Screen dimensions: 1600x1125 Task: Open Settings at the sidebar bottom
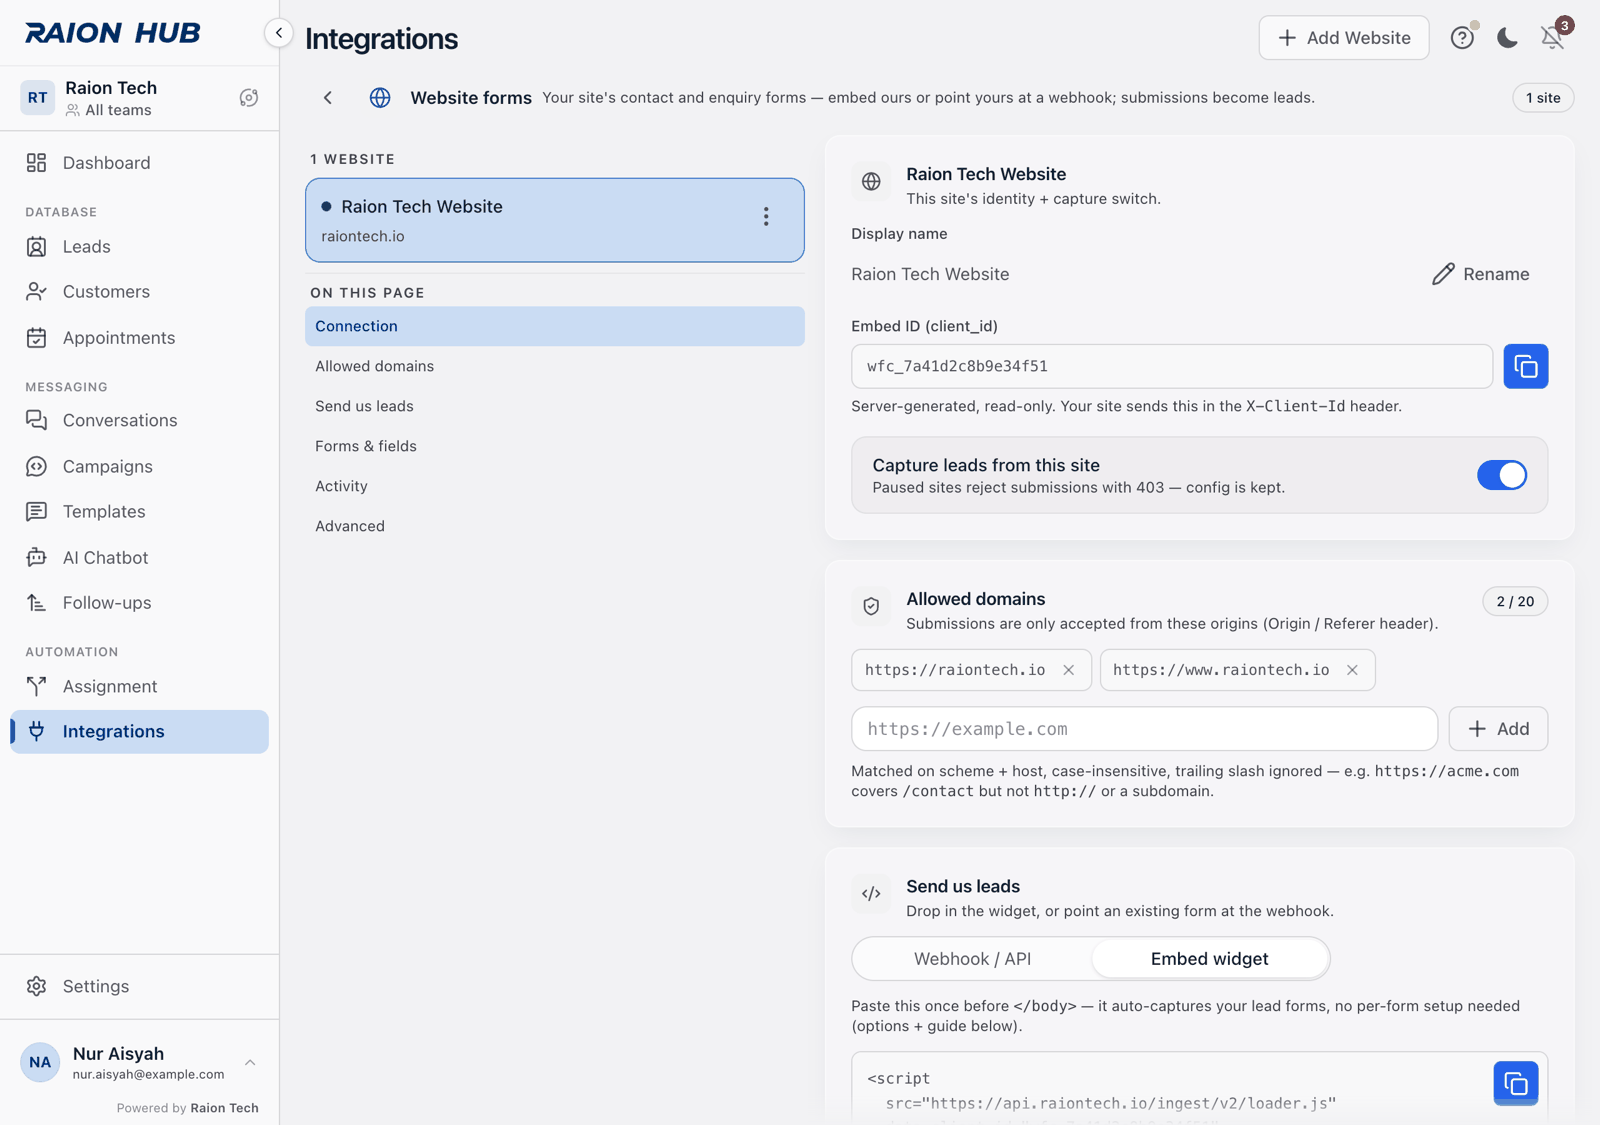tap(139, 987)
